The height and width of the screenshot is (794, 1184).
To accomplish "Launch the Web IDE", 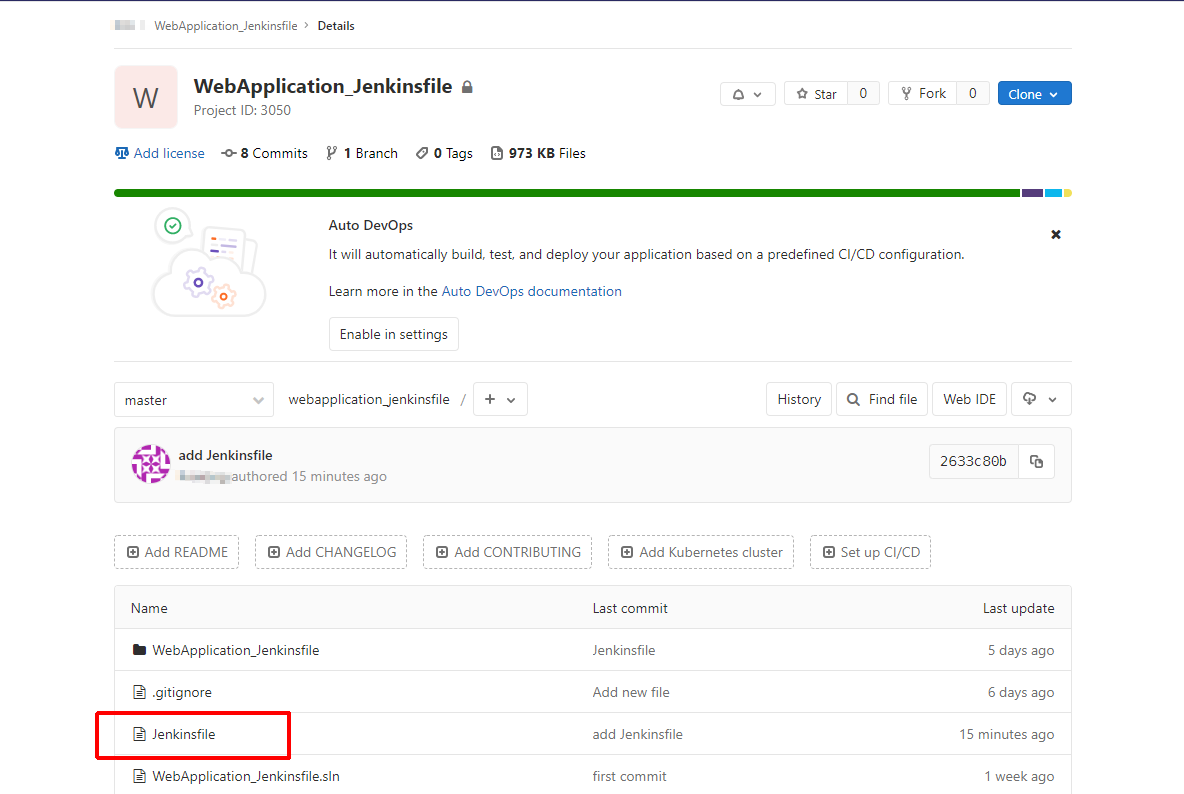I will click(970, 399).
